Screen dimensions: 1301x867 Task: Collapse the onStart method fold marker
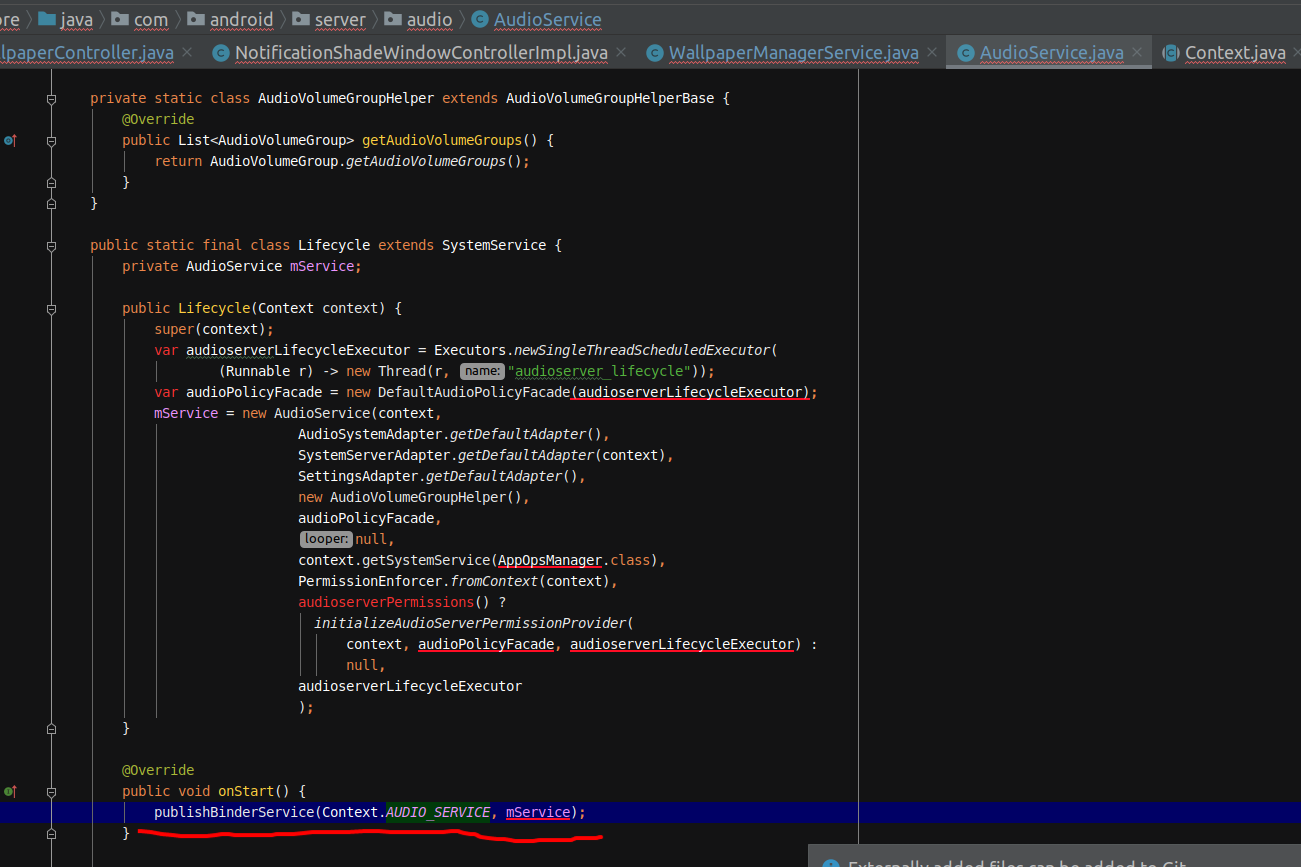(x=51, y=792)
